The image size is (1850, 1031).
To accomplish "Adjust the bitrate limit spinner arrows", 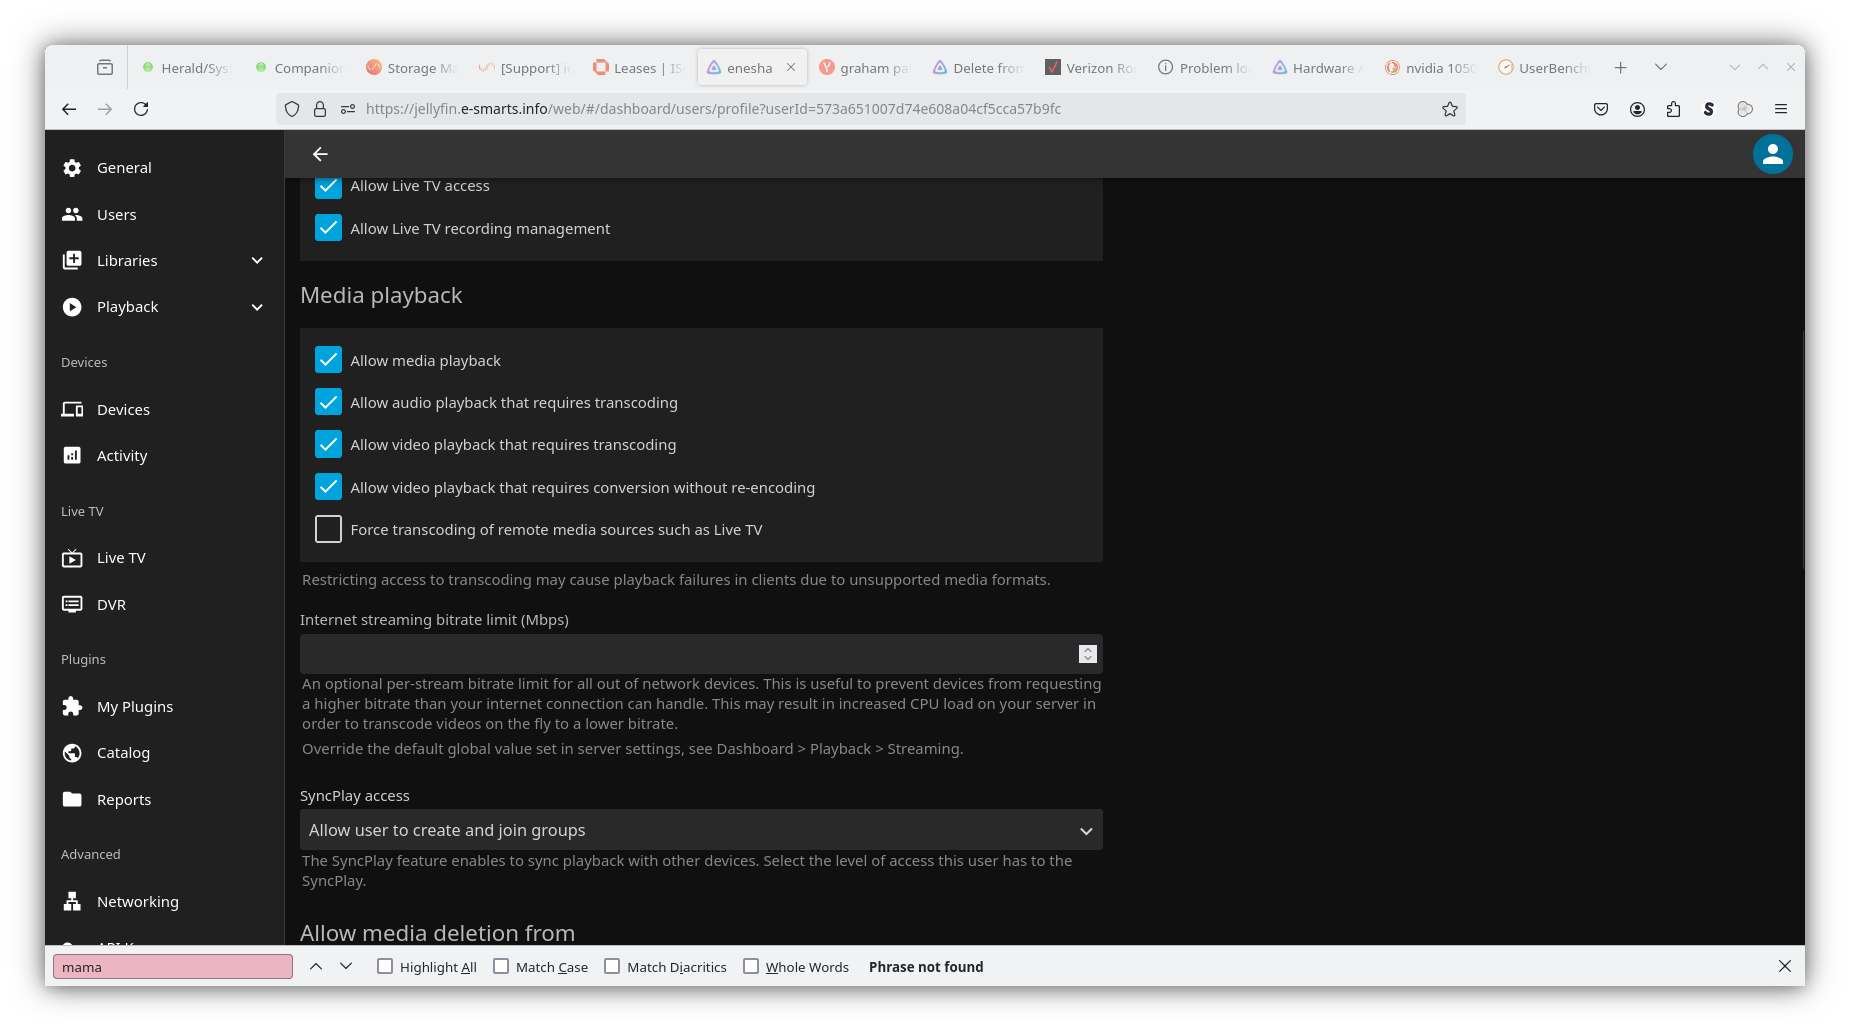I will coord(1088,654).
